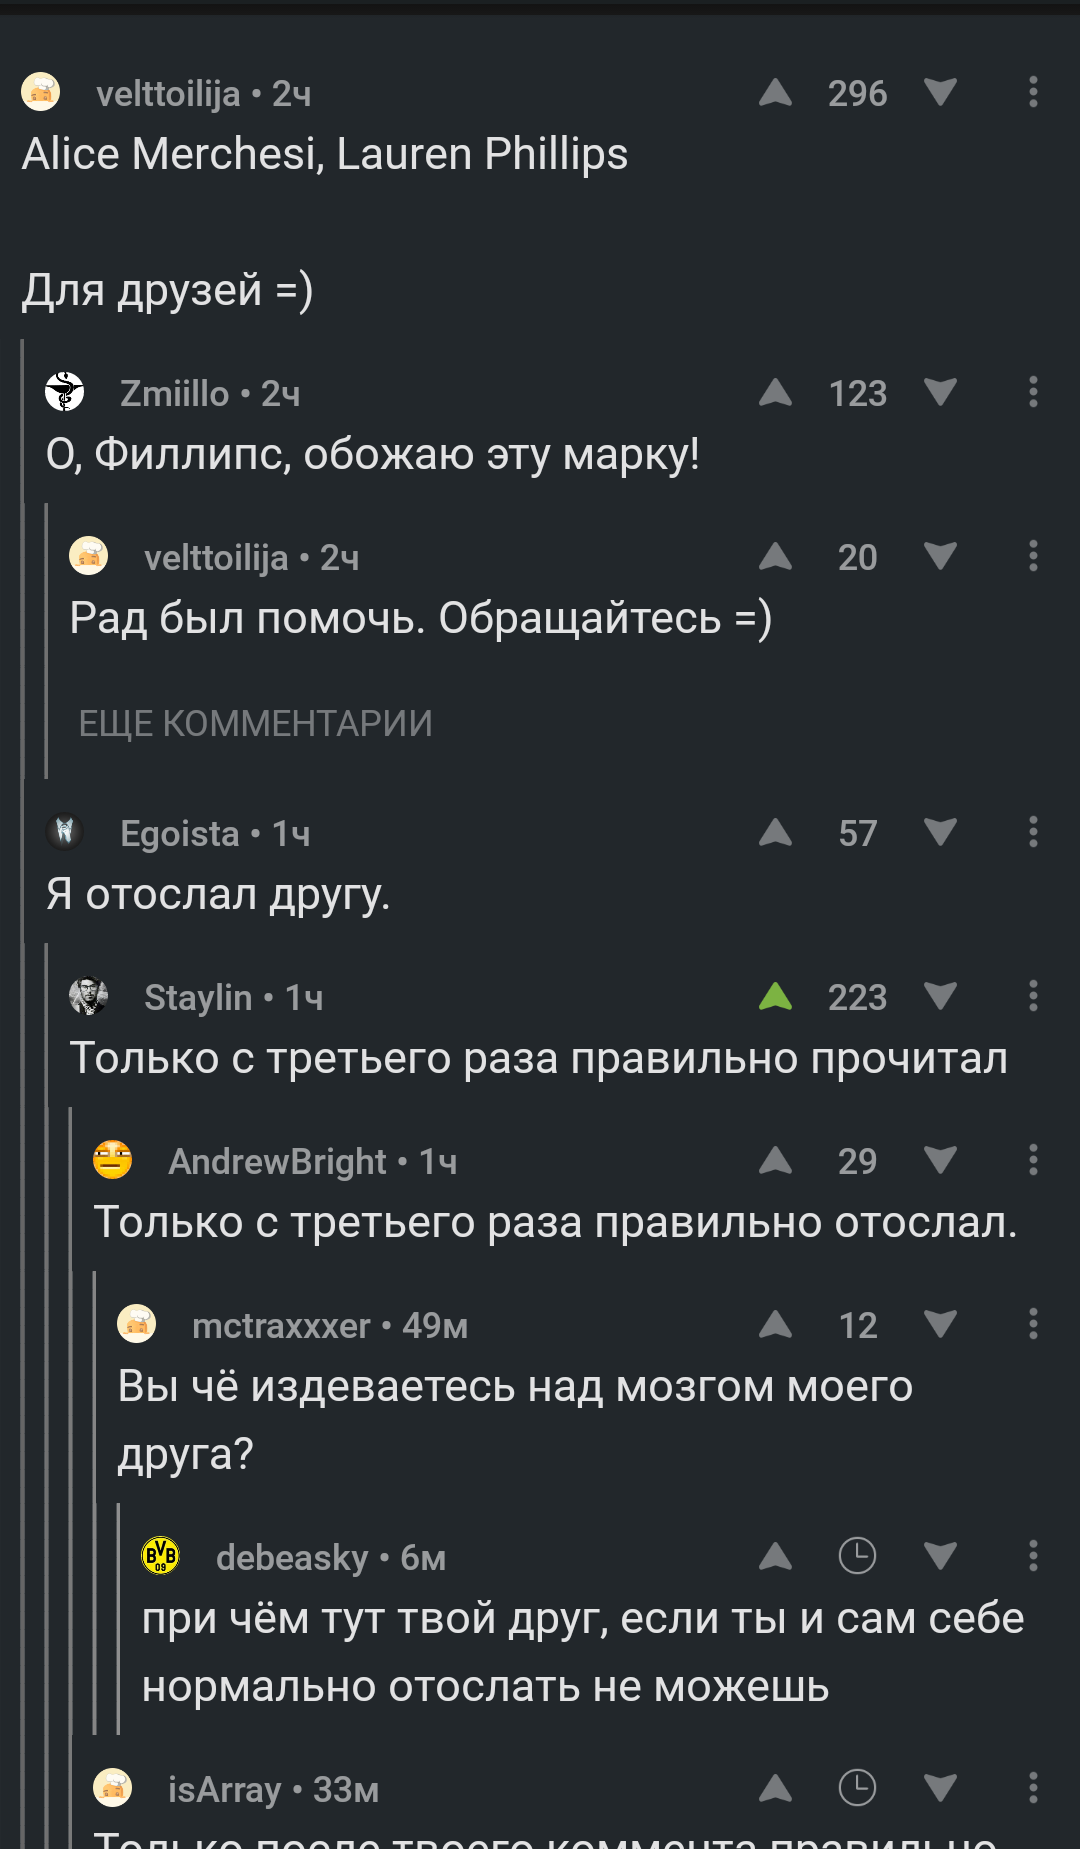
Task: Click Zmiillo's avatar picture
Action: [65, 392]
